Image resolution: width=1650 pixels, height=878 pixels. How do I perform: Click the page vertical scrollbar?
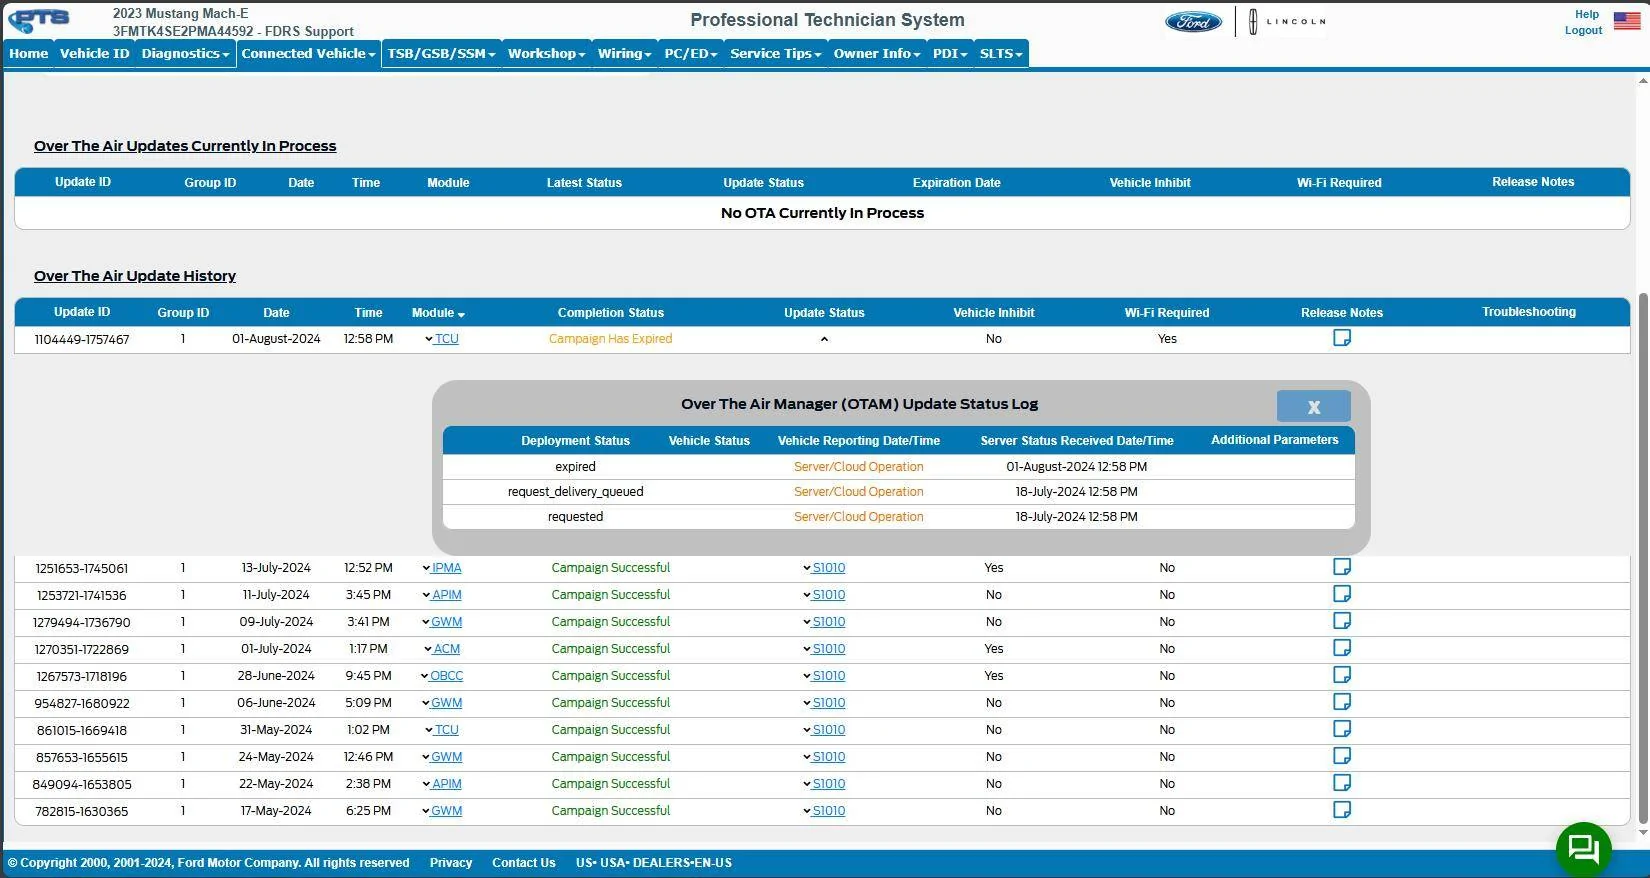pyautogui.click(x=1643, y=560)
